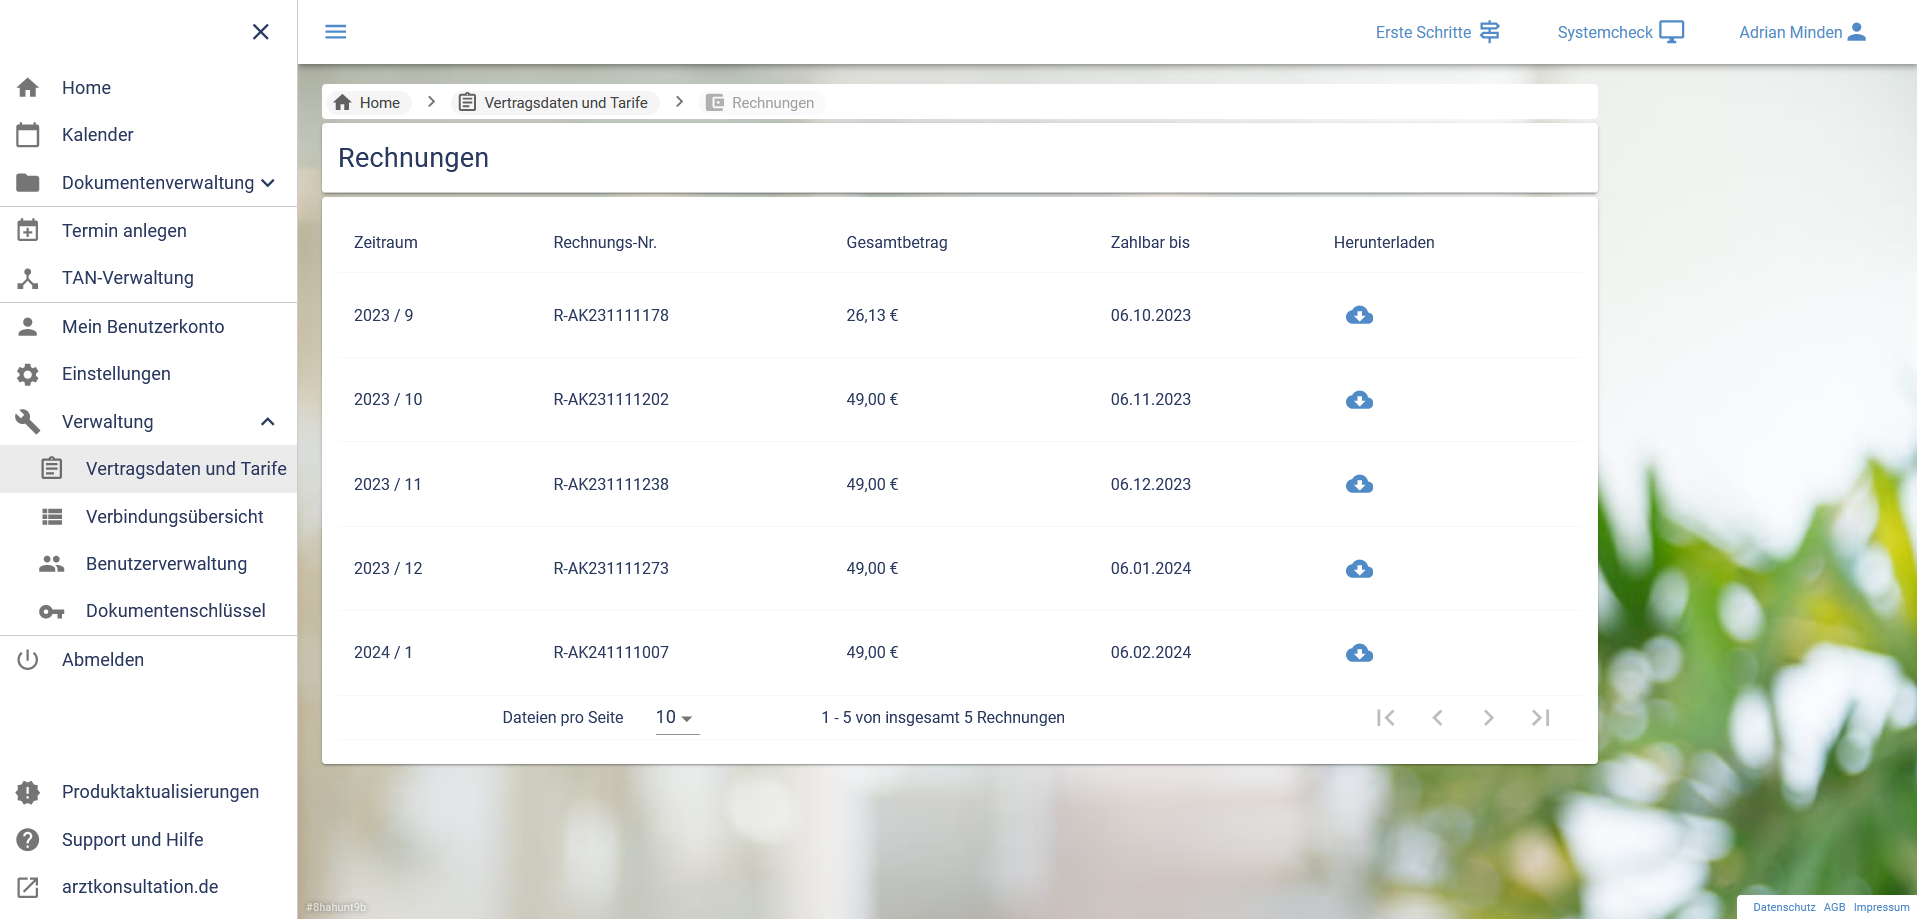1917x919 pixels.
Task: Click Abmelden to log out
Action: tap(102, 660)
